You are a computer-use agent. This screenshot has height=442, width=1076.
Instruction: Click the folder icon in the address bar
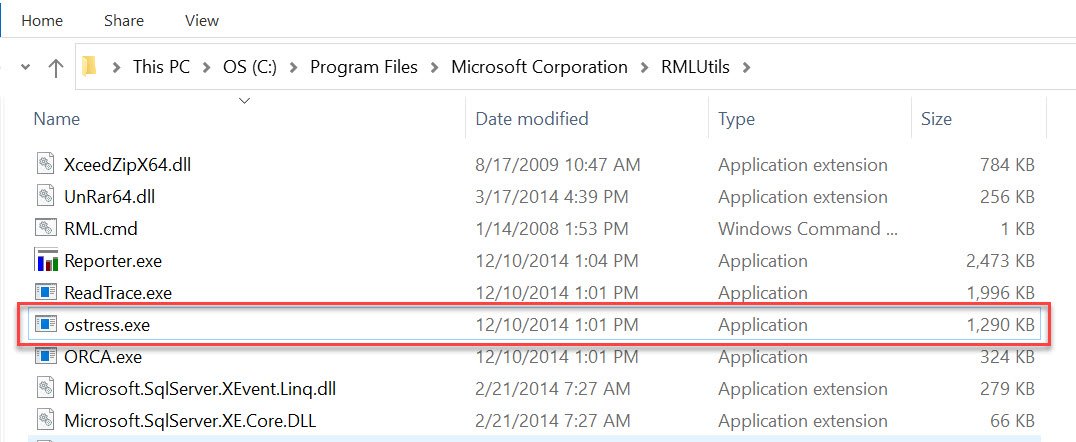pos(89,67)
